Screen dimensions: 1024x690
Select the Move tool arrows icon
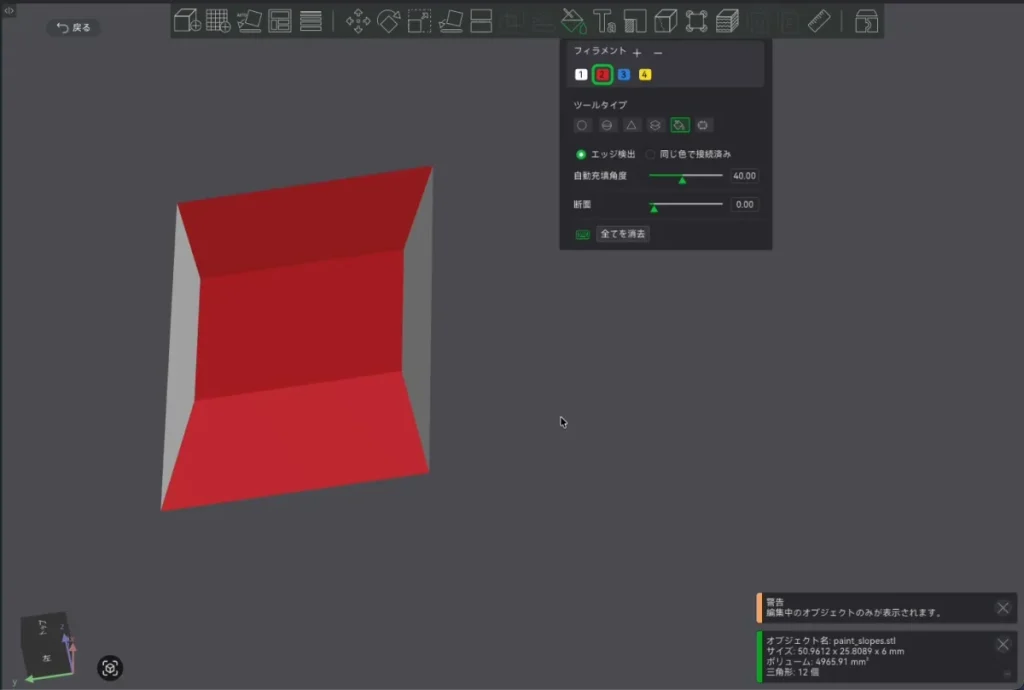click(x=358, y=21)
